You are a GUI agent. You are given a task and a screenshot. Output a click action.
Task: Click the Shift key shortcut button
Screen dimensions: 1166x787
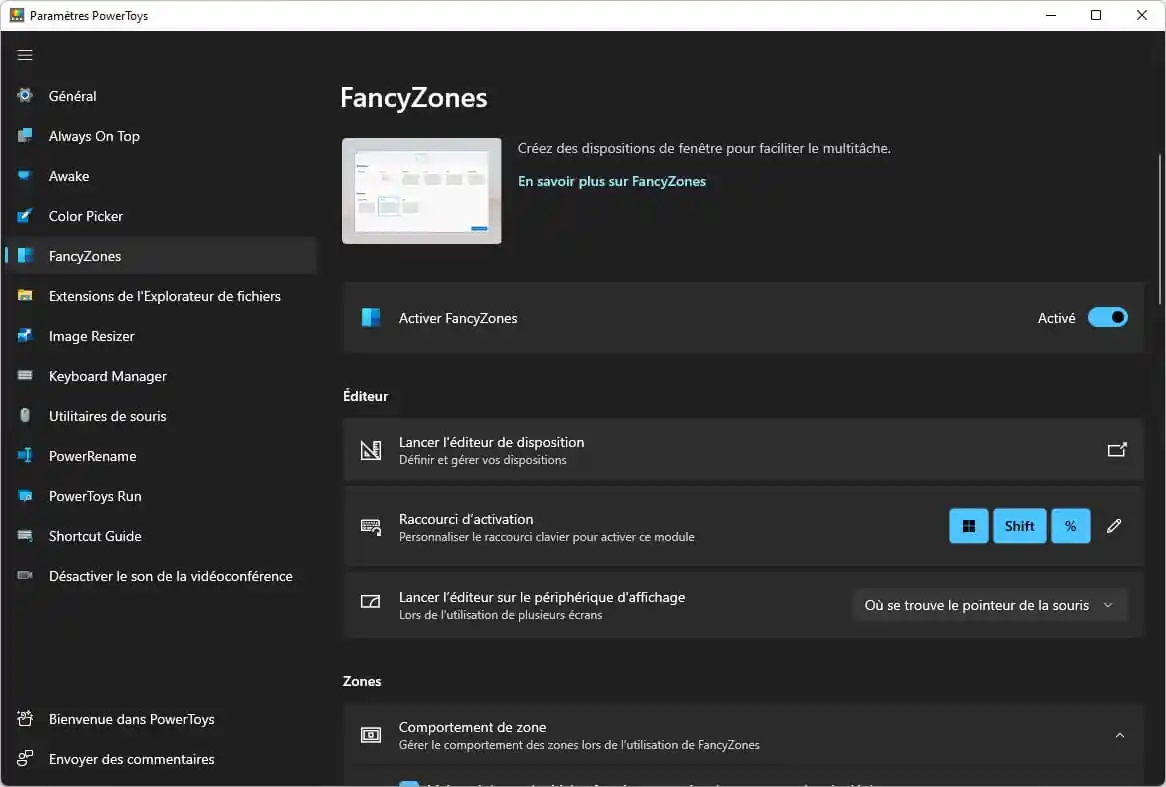(1020, 526)
